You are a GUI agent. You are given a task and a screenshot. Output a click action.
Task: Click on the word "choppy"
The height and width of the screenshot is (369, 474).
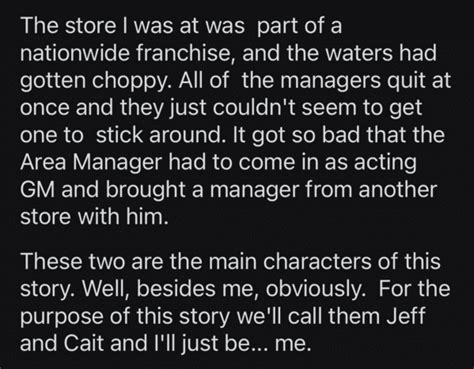click(x=130, y=83)
